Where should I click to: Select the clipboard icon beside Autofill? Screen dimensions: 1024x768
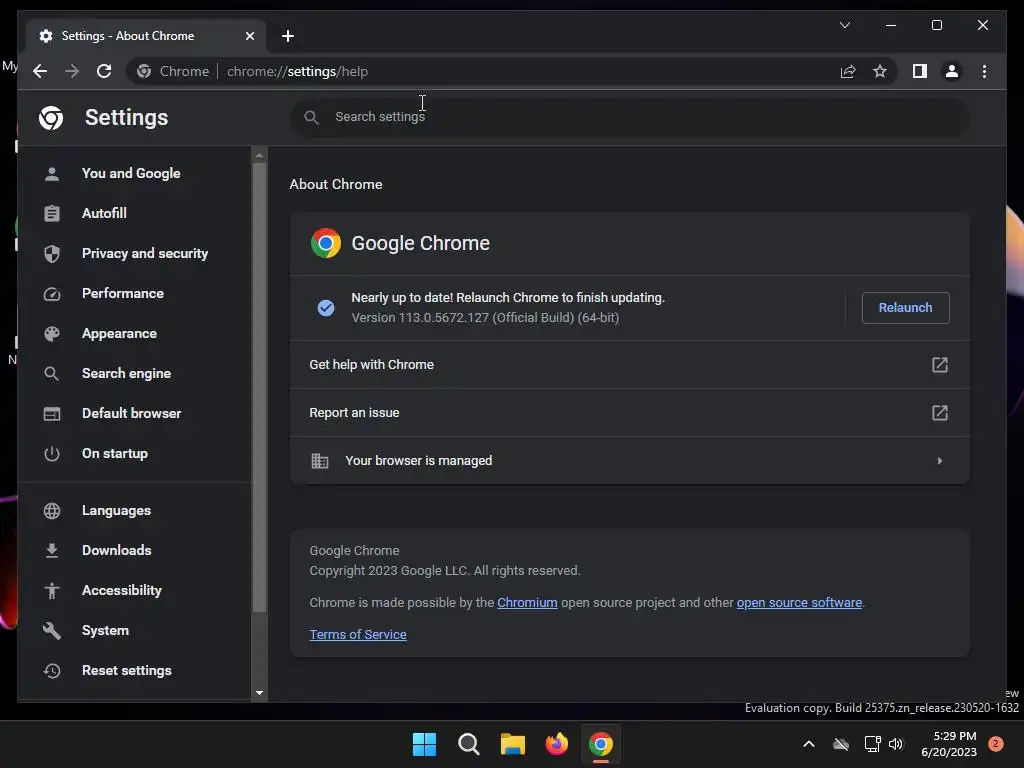point(52,214)
